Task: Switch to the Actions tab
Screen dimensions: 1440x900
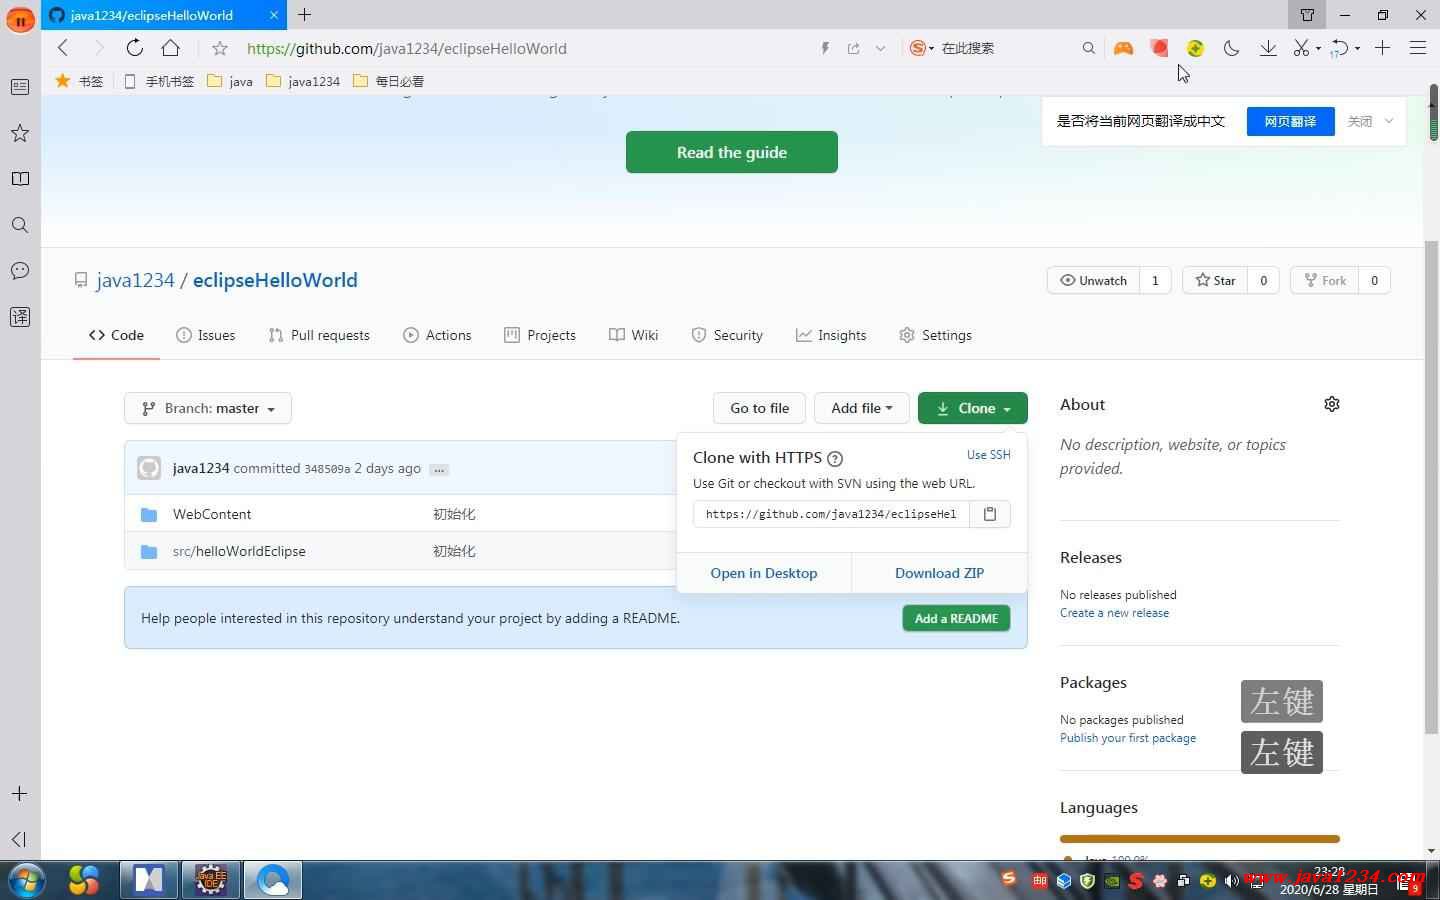Action: 437,335
